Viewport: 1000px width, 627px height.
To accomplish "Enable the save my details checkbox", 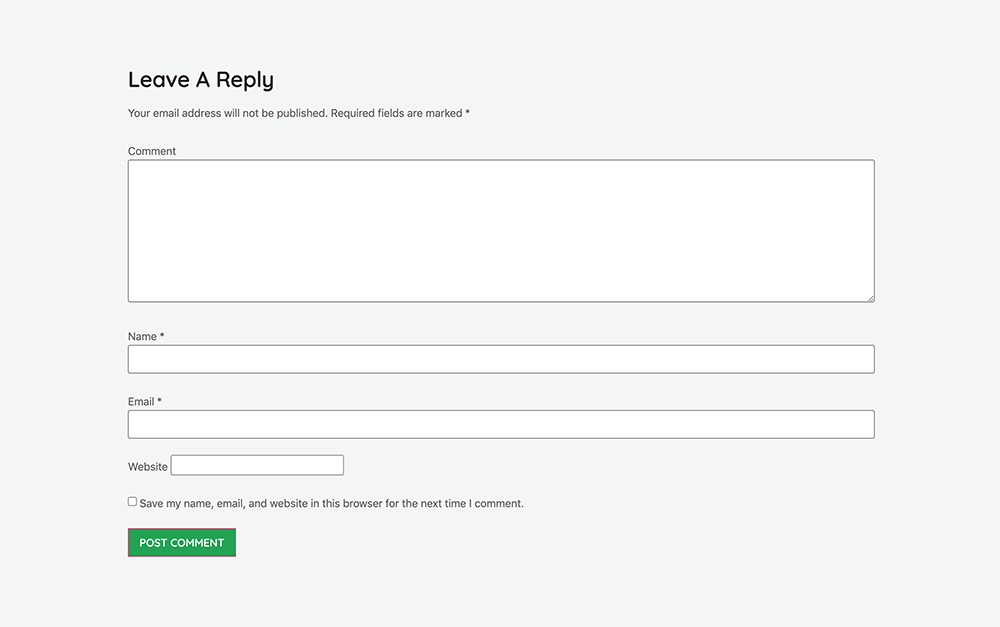I will [x=132, y=502].
